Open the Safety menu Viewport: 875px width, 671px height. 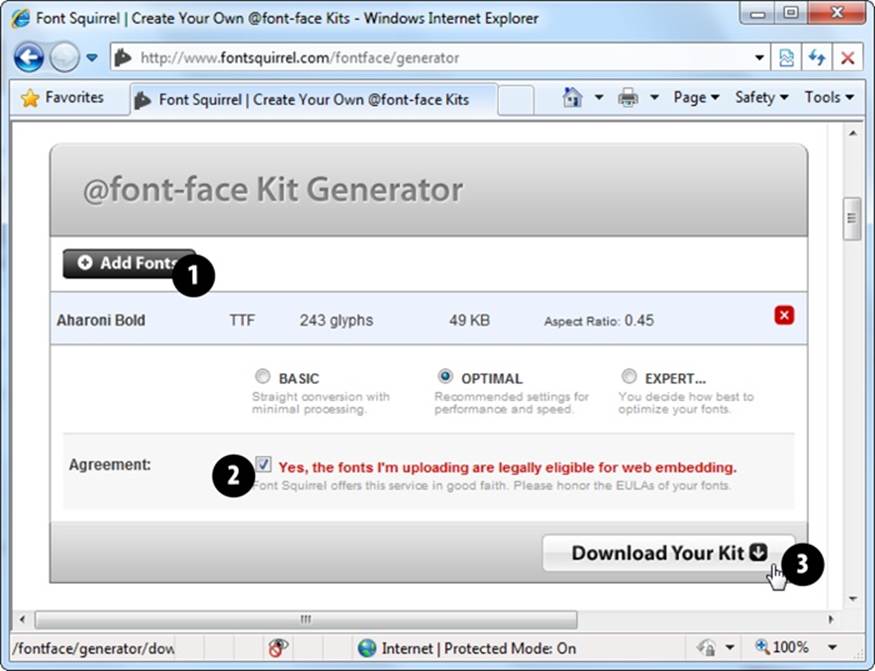761,98
